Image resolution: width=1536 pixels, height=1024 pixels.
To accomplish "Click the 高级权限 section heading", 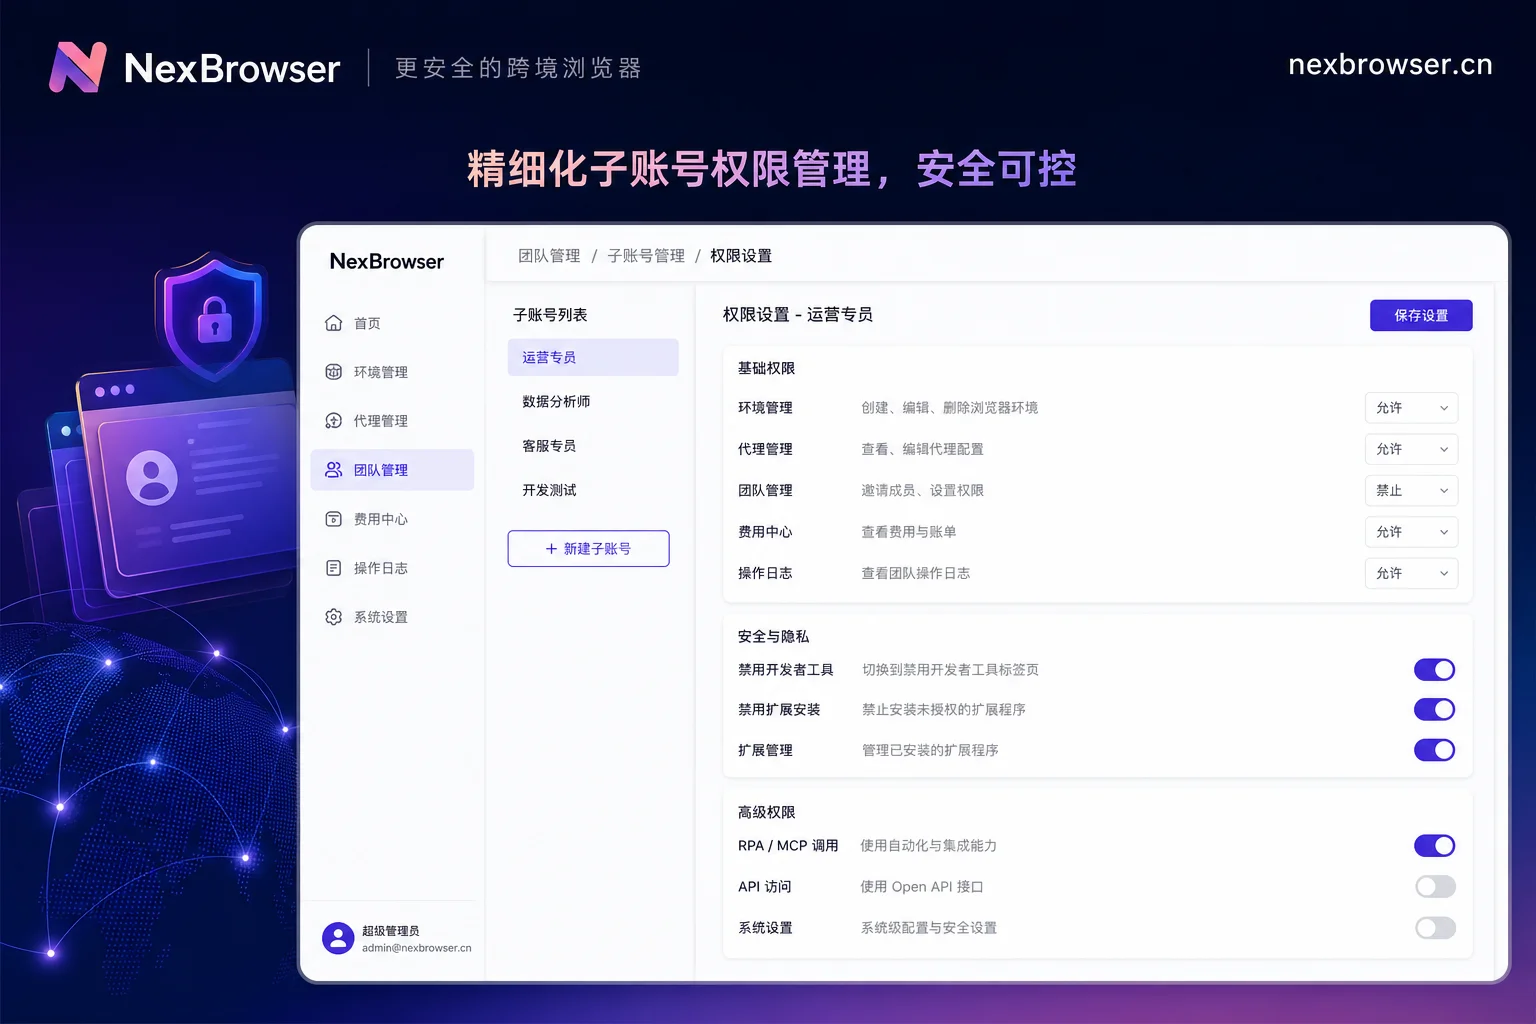I will point(766,812).
